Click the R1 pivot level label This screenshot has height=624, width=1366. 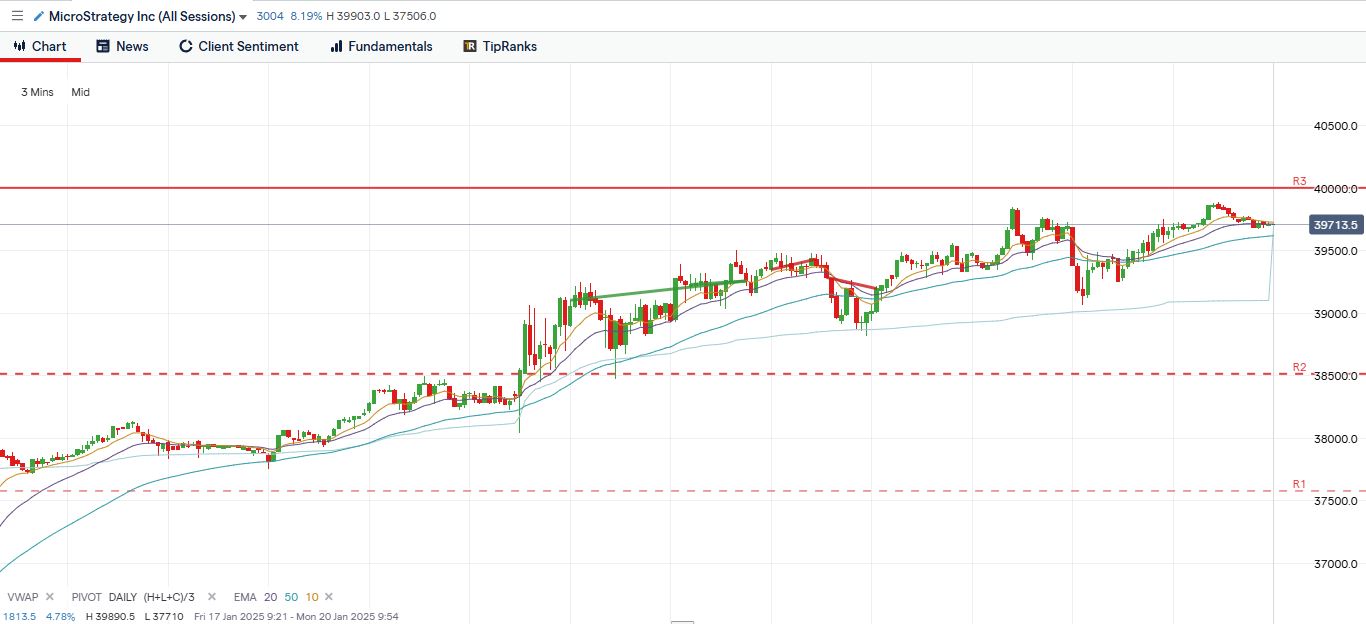1299,484
